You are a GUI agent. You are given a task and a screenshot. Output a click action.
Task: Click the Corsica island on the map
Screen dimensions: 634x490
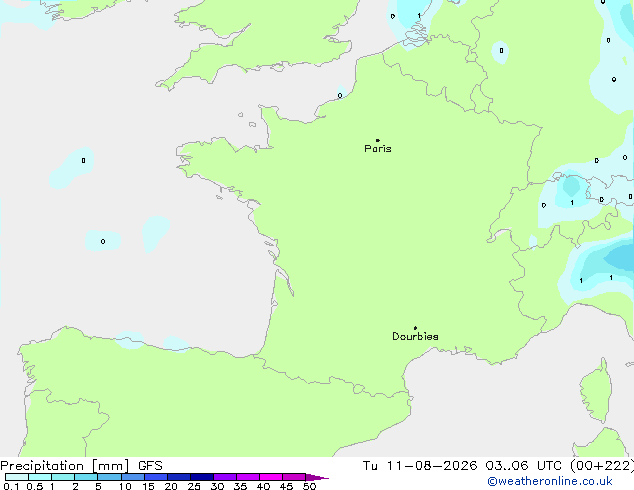click(x=596, y=390)
